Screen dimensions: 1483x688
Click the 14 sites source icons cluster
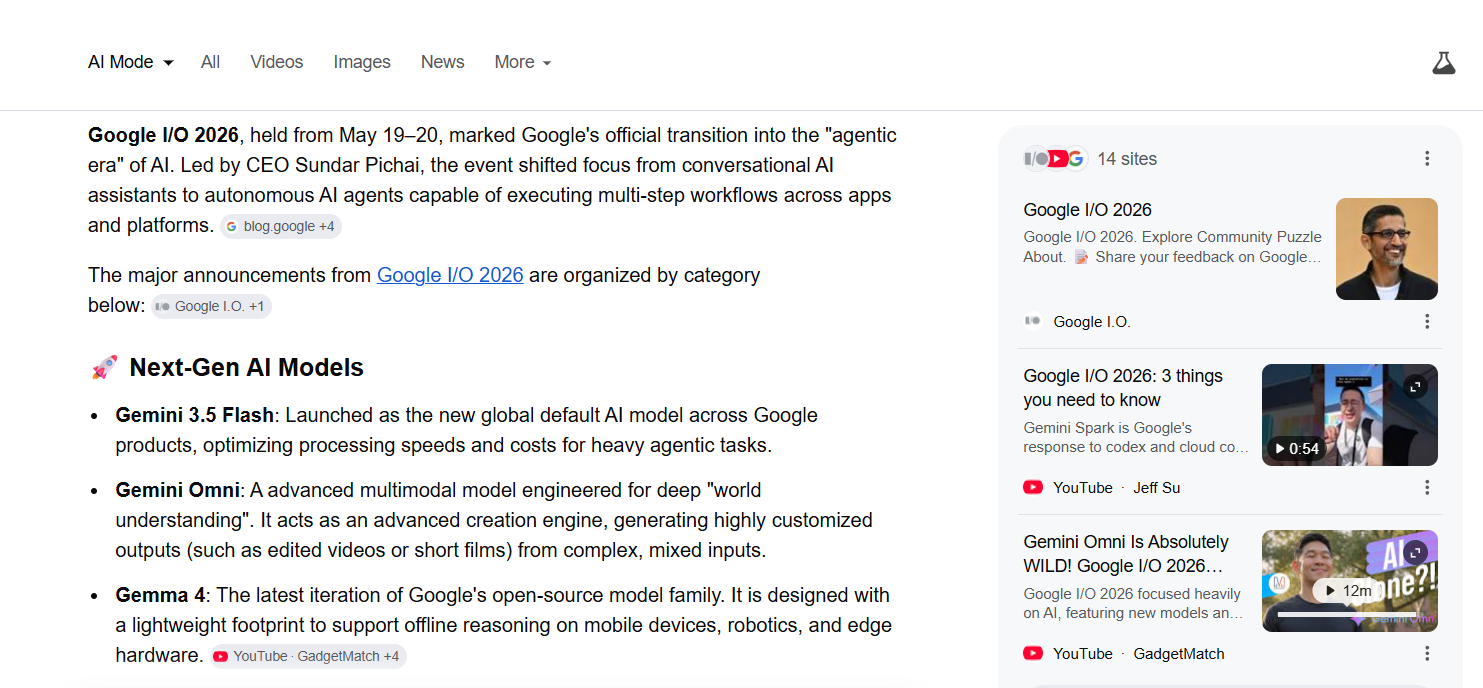[1054, 159]
